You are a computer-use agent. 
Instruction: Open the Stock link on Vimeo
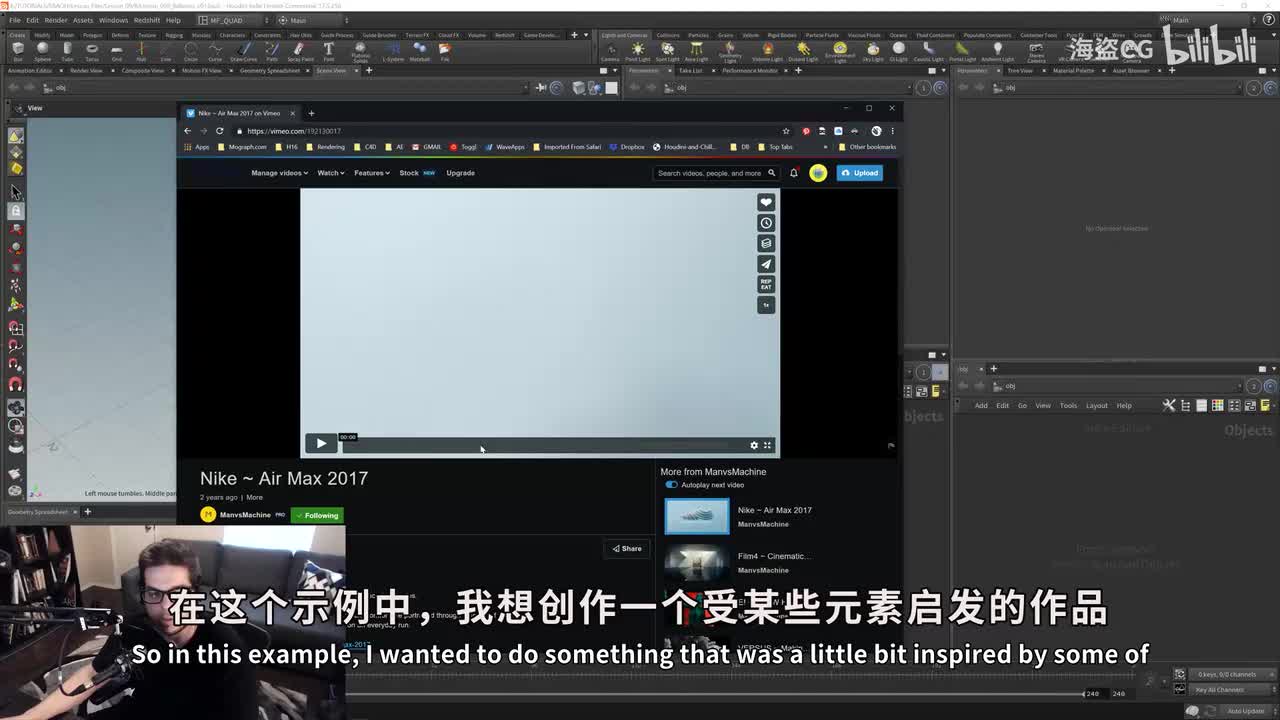(409, 173)
